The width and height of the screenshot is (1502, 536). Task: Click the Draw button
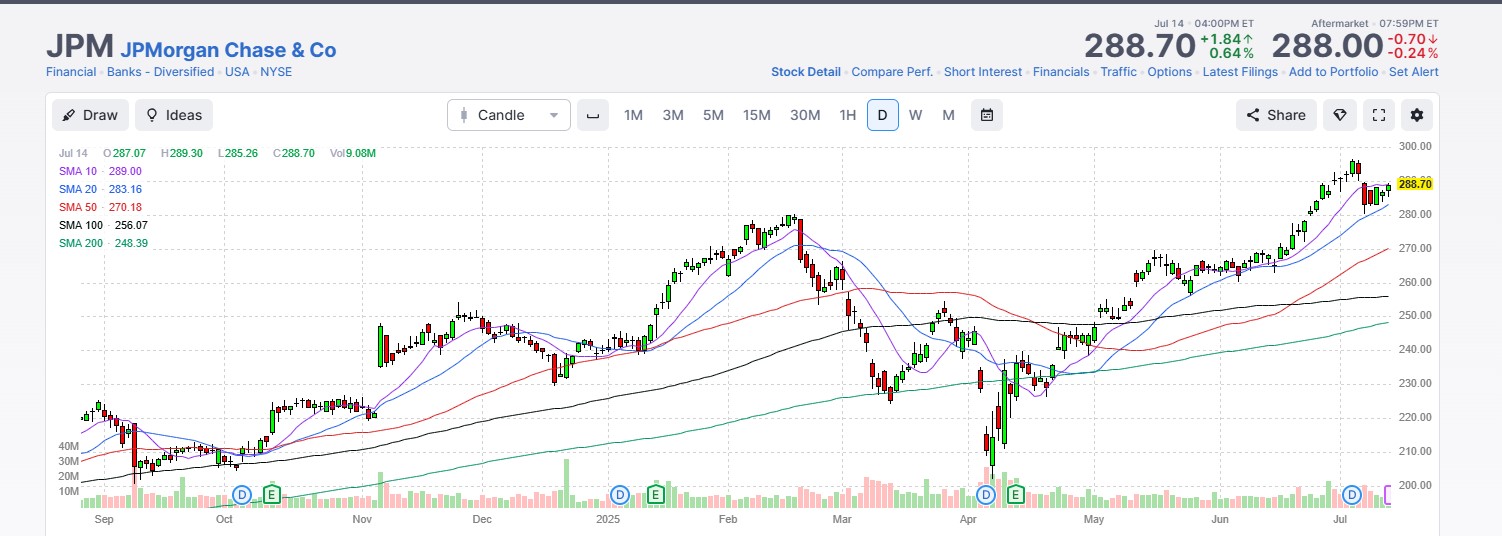tap(90, 115)
